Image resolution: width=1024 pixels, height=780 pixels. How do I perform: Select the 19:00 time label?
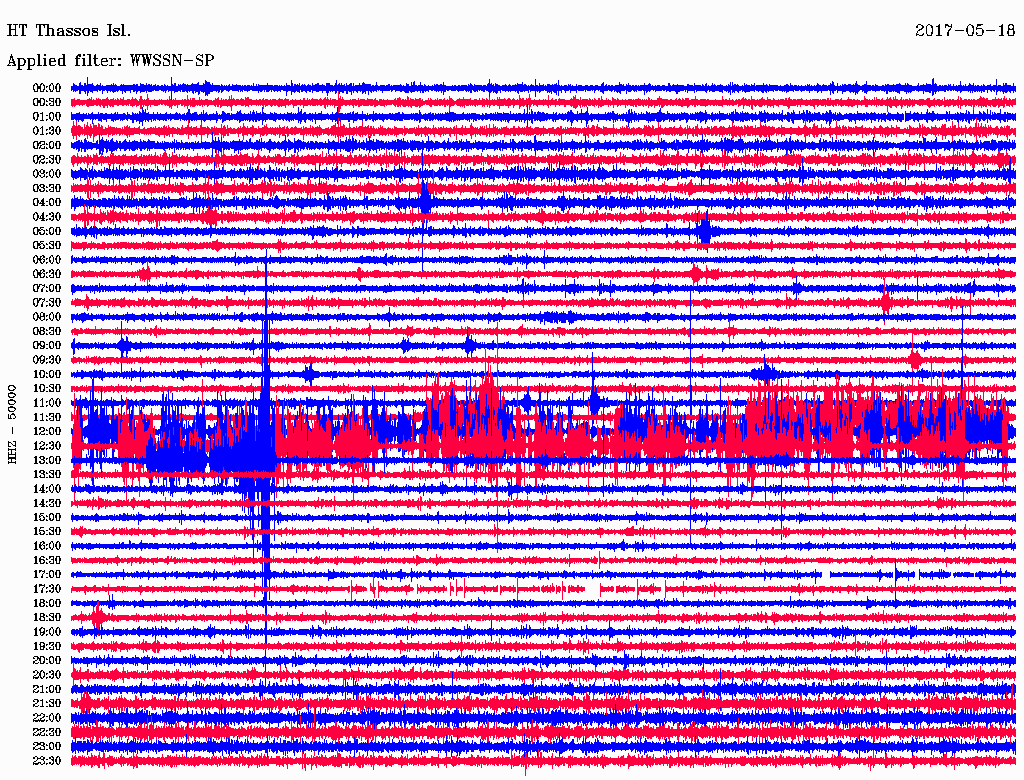[47, 632]
